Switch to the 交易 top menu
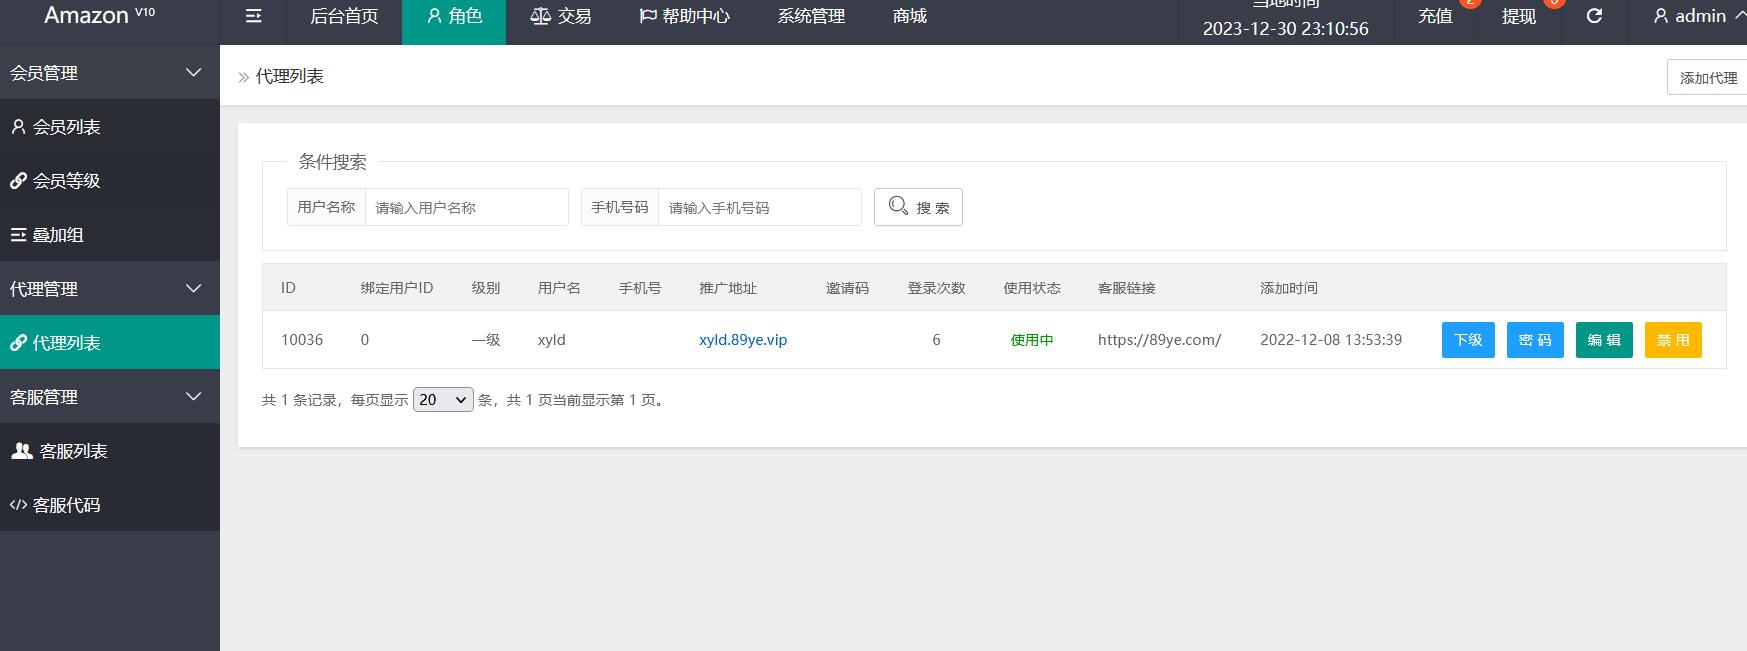 [560, 16]
